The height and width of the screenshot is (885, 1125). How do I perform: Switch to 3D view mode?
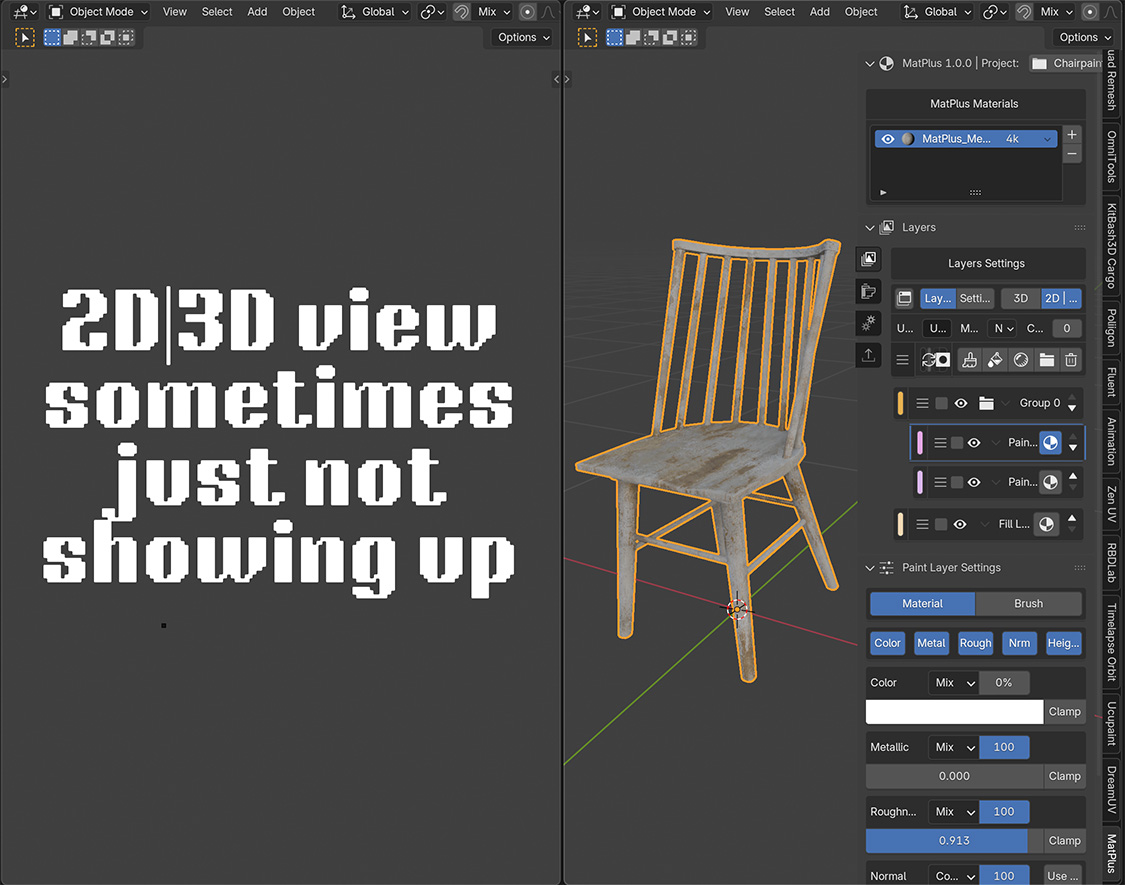click(x=1020, y=298)
